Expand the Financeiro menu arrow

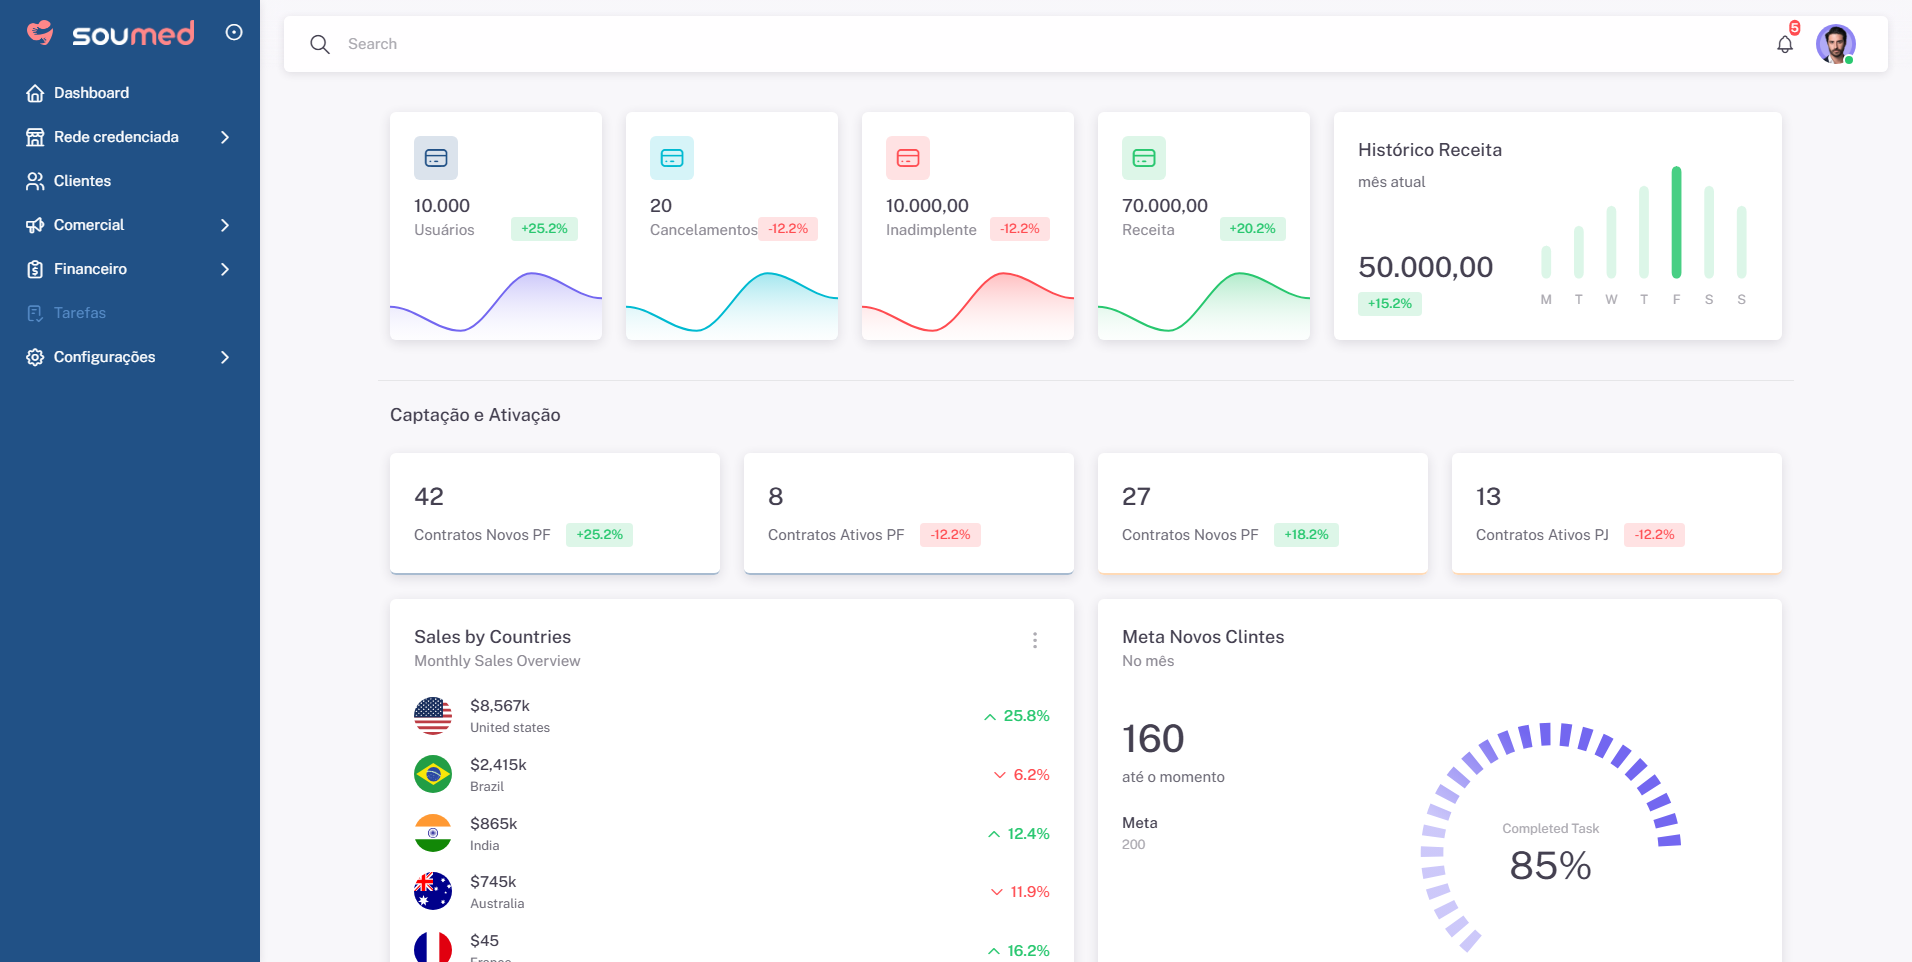(x=225, y=269)
